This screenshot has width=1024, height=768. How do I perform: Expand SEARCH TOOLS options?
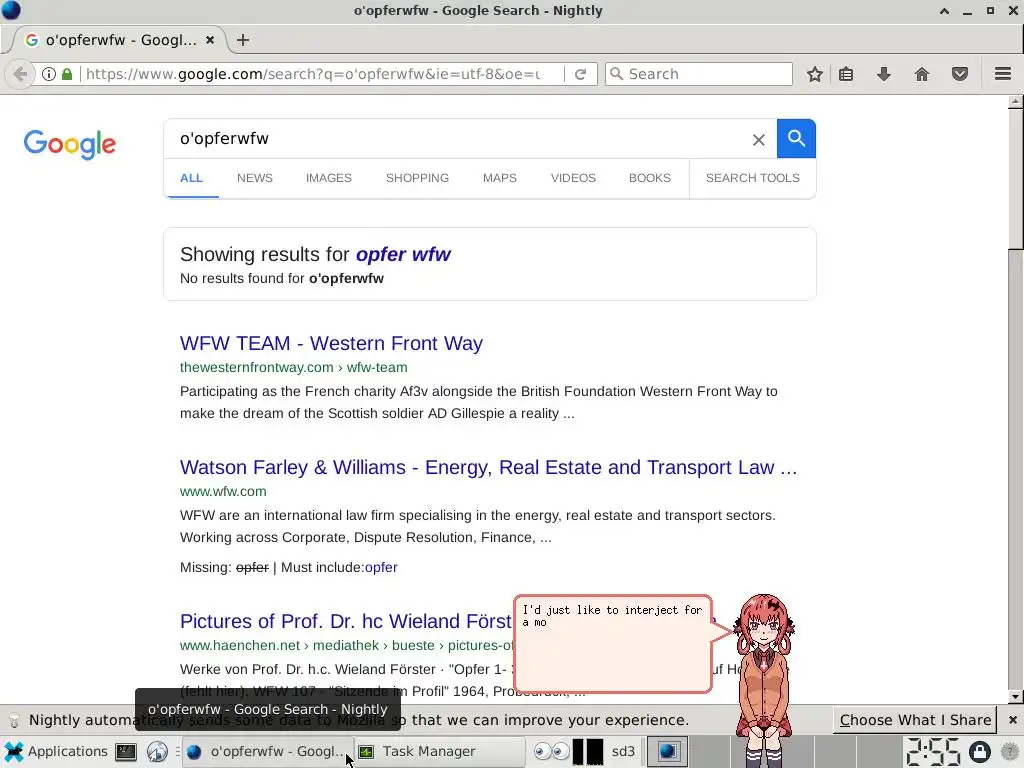(x=752, y=178)
